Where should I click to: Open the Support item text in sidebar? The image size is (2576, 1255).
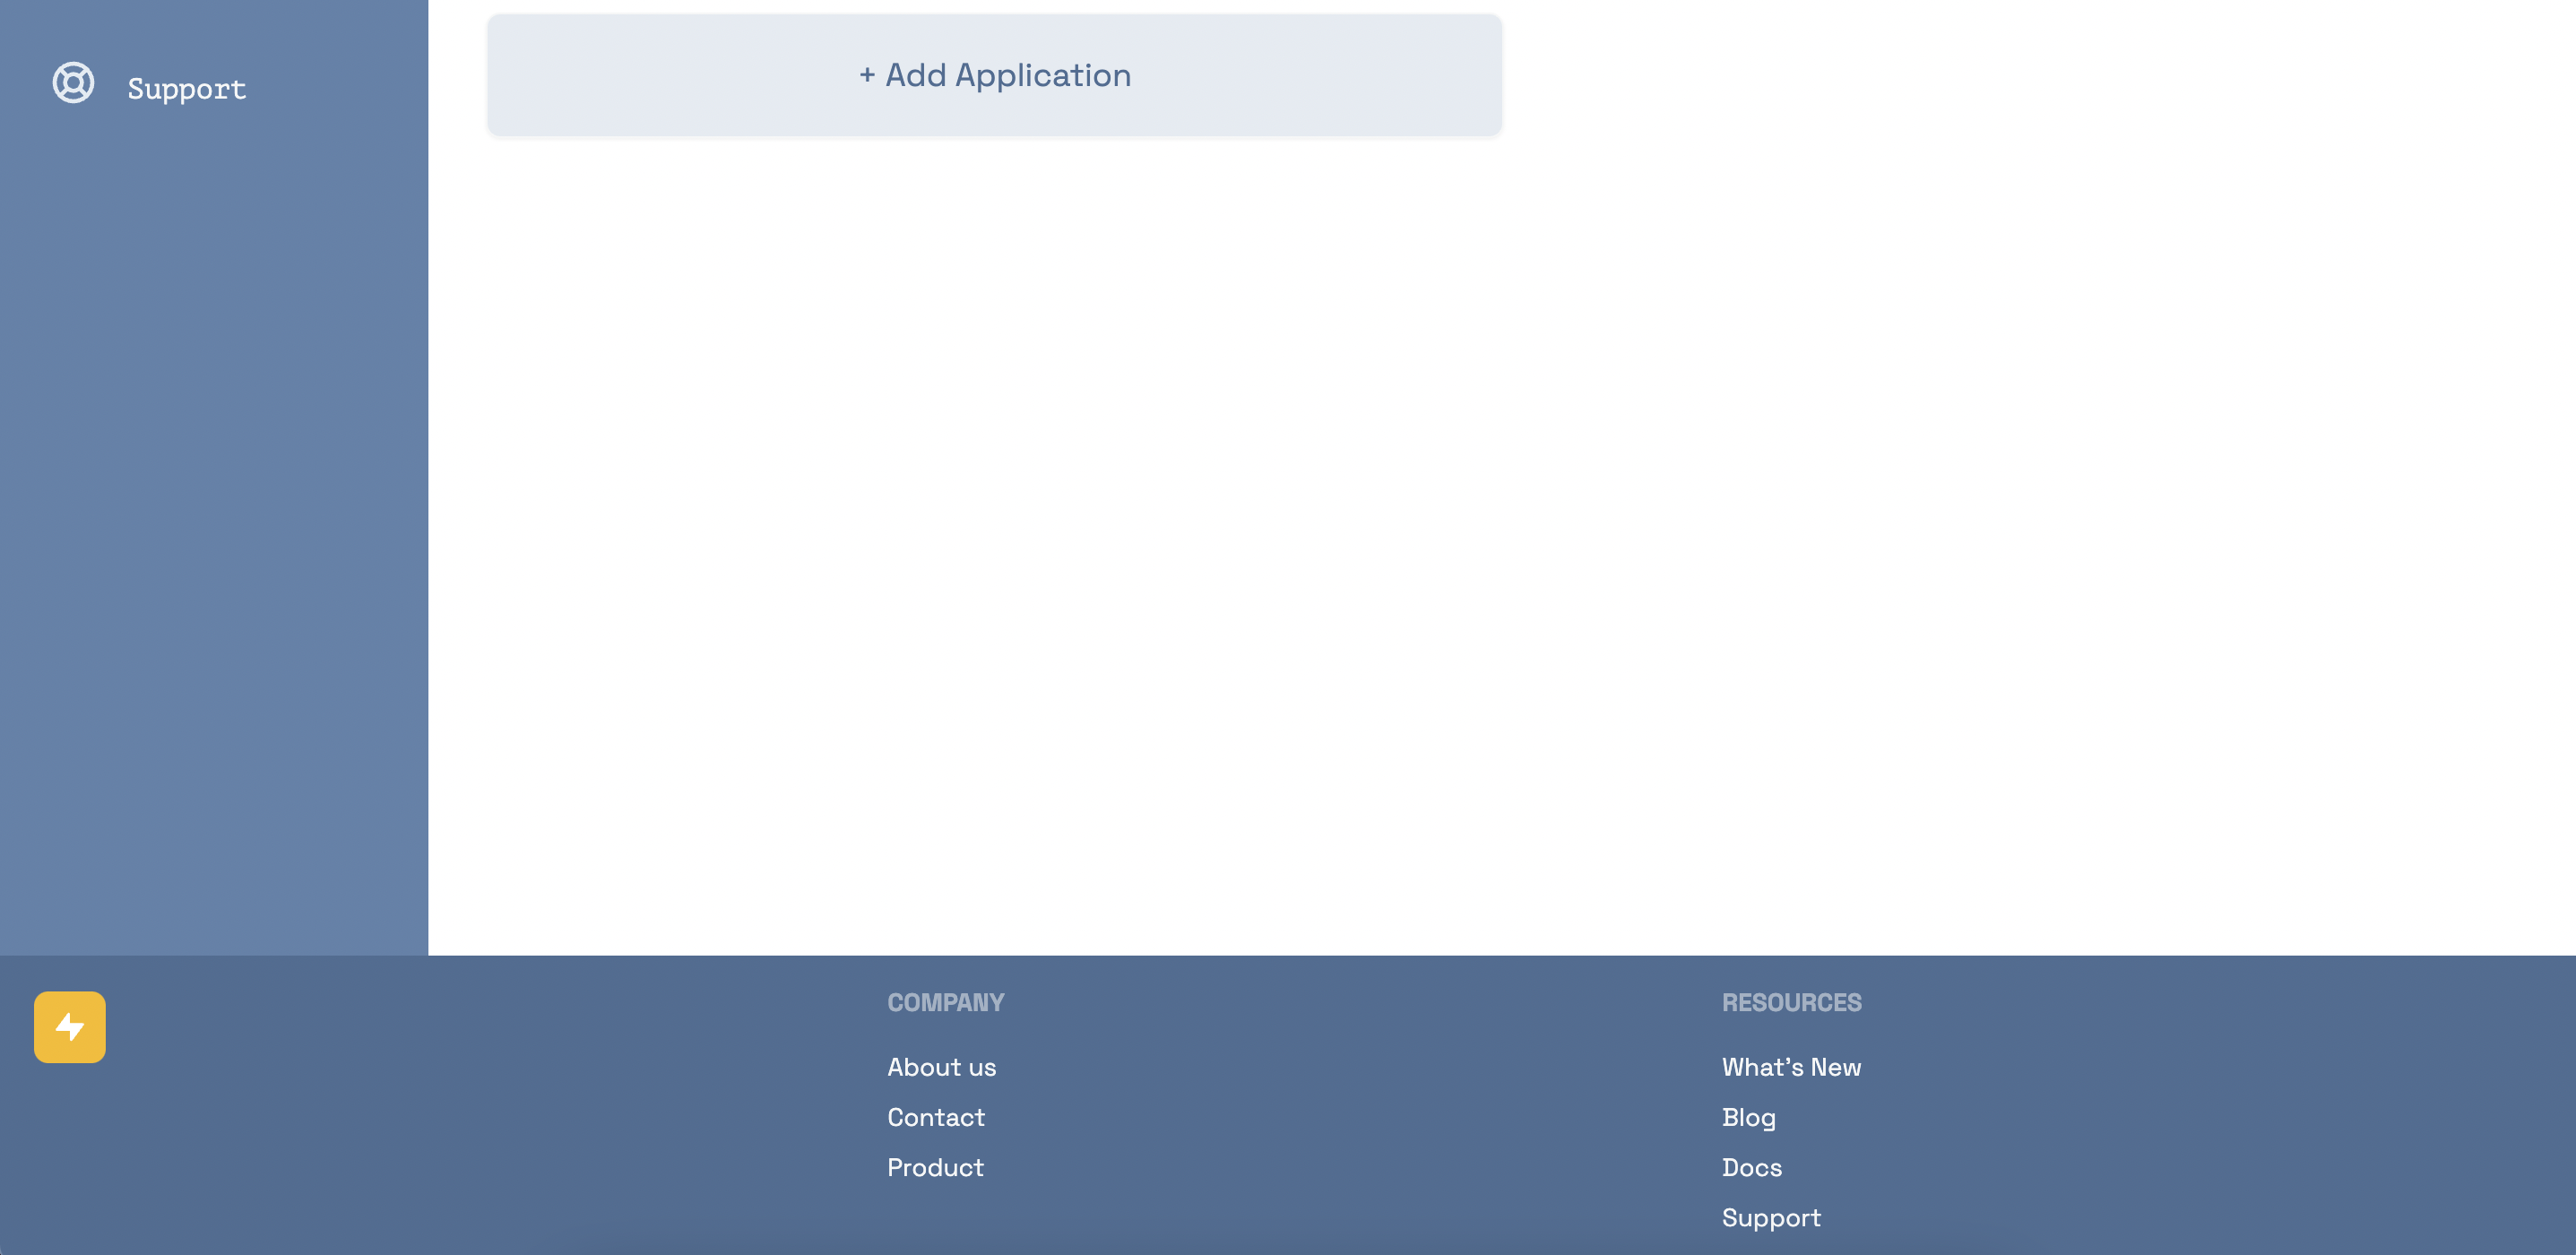point(186,89)
